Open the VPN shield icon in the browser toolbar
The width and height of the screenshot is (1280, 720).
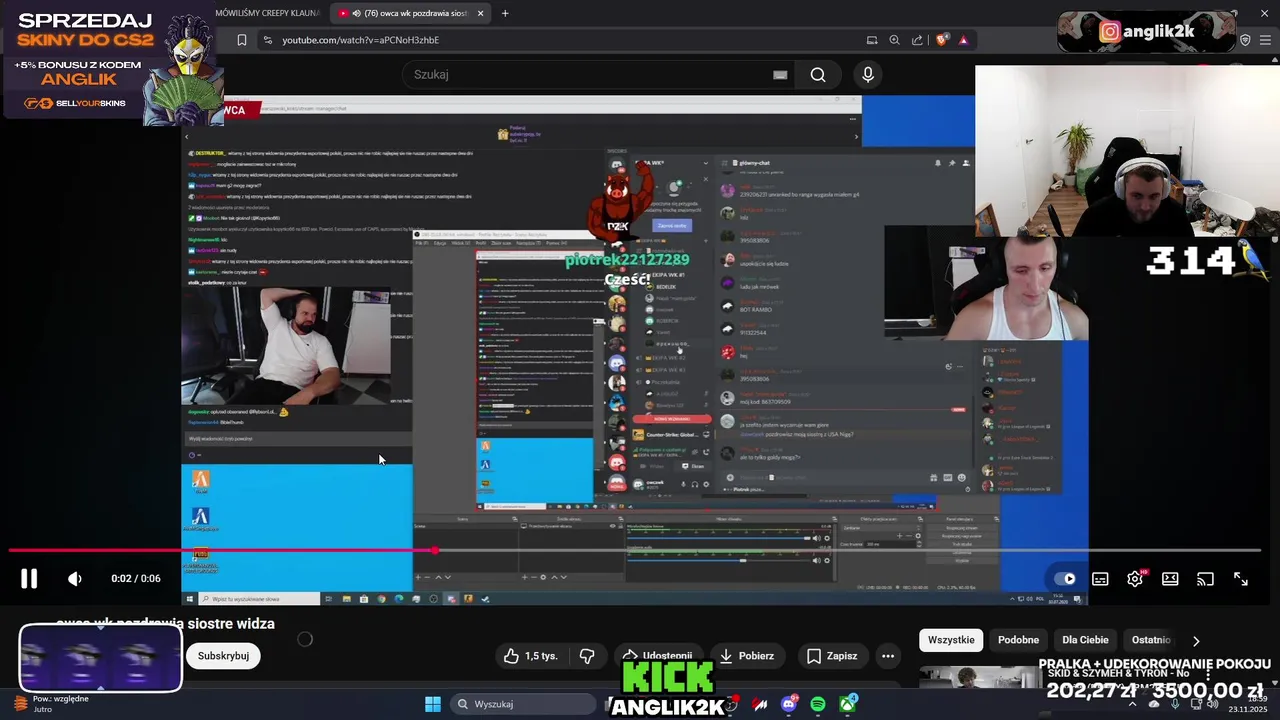coord(1245,40)
